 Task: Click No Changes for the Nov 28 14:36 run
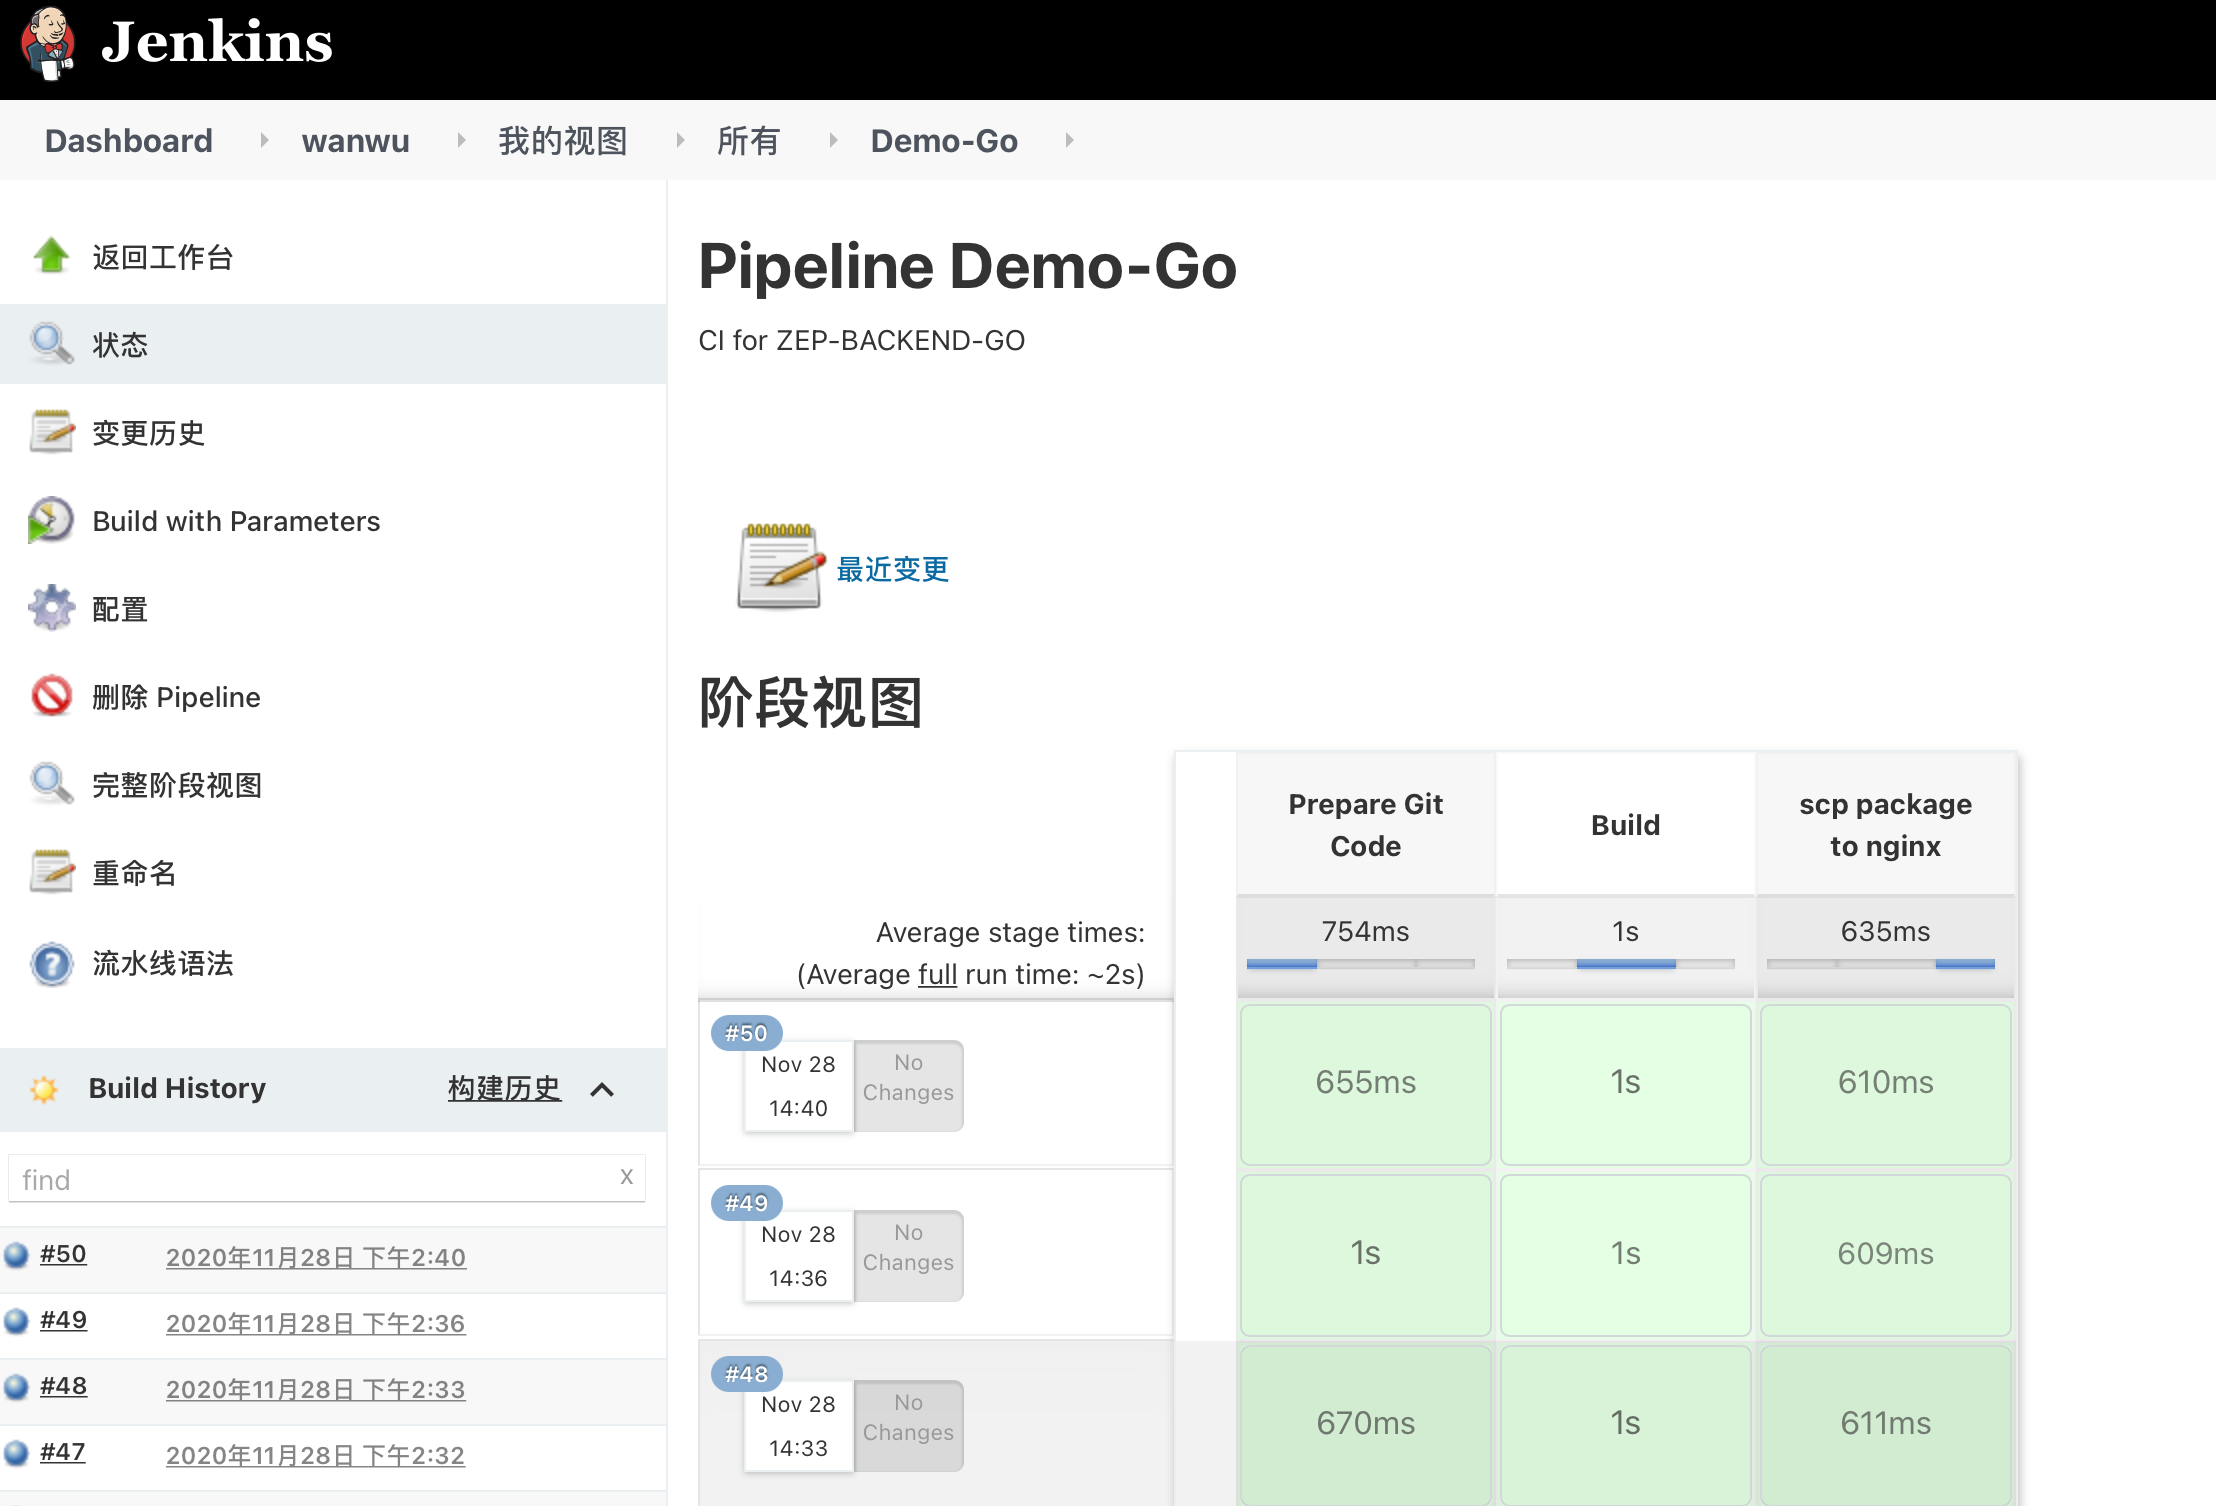[x=908, y=1256]
